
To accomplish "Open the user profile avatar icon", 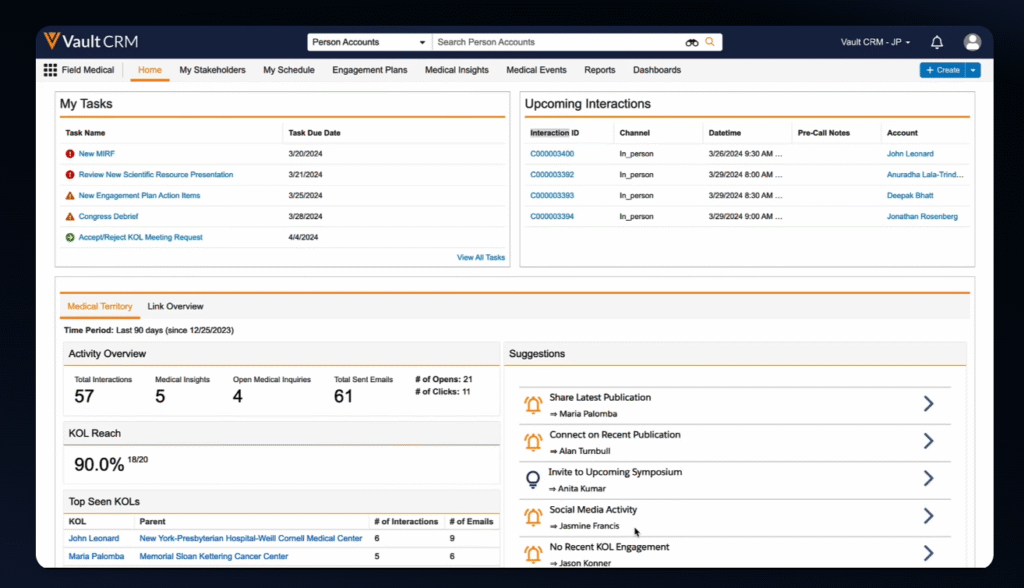I will (x=971, y=41).
